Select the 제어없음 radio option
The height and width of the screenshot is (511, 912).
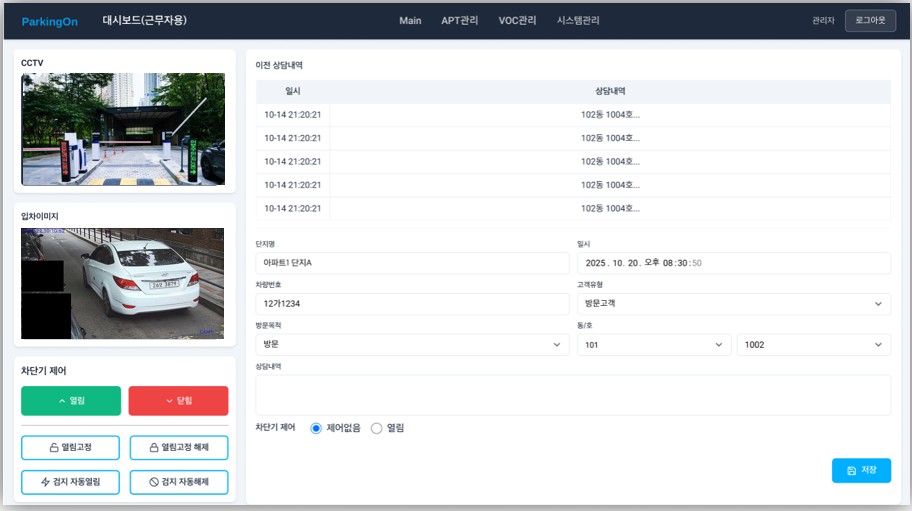317,428
